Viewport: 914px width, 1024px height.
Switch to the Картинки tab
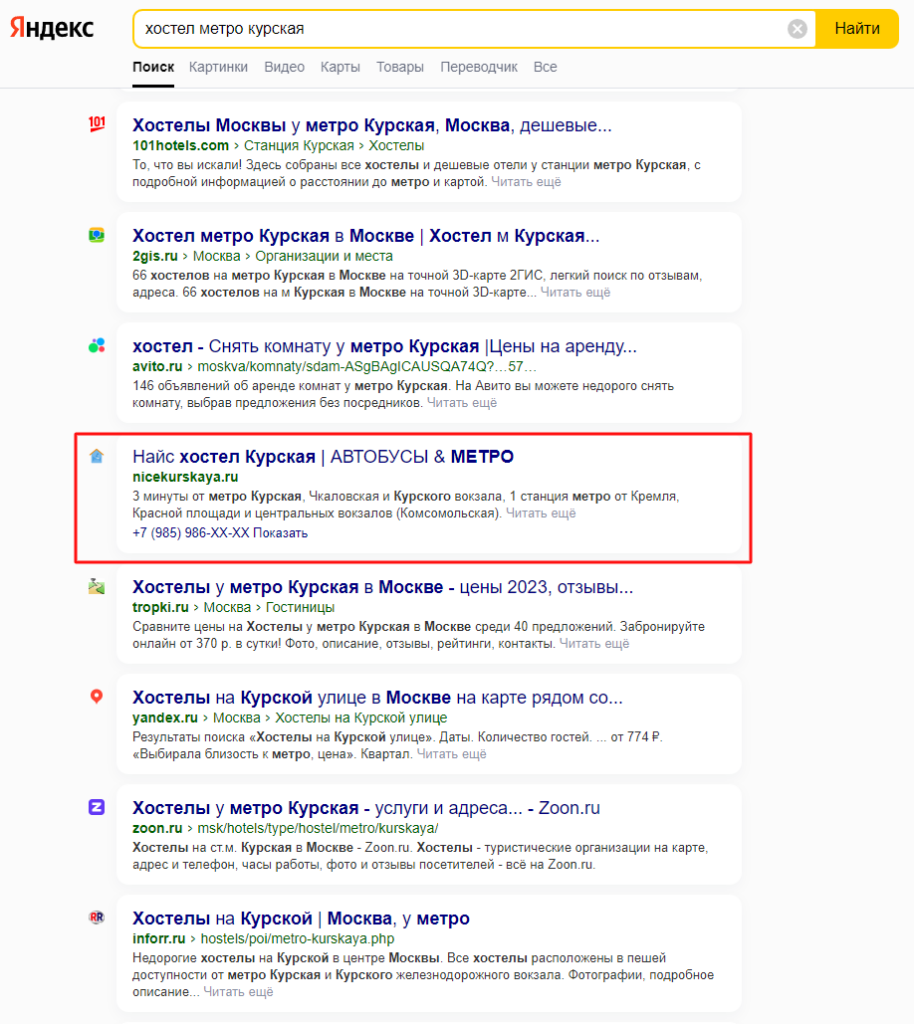point(218,67)
